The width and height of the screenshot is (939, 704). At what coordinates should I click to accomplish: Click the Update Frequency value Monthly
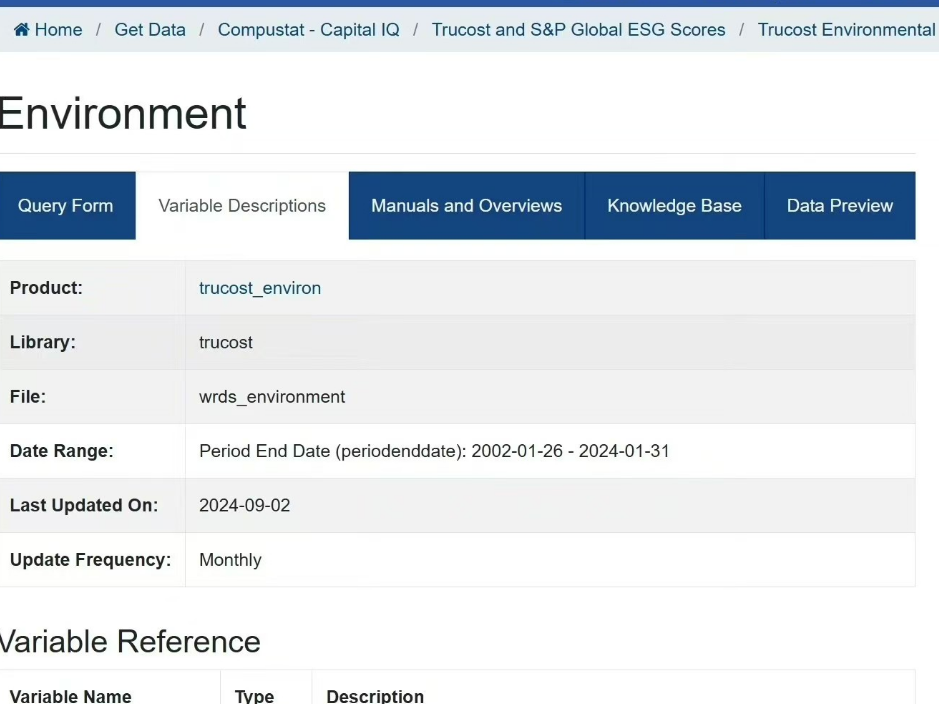(230, 560)
